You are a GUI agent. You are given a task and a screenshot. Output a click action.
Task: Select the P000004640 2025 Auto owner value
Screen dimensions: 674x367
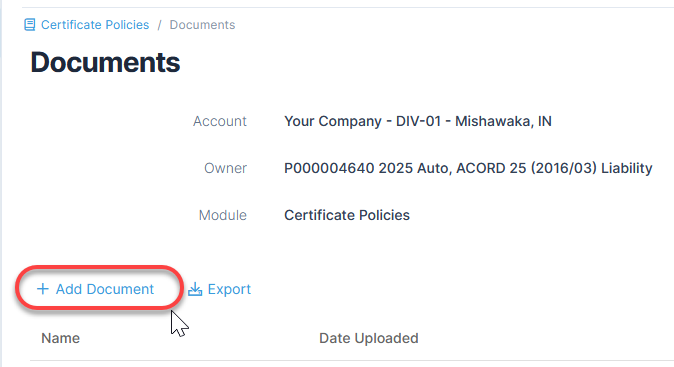468,168
